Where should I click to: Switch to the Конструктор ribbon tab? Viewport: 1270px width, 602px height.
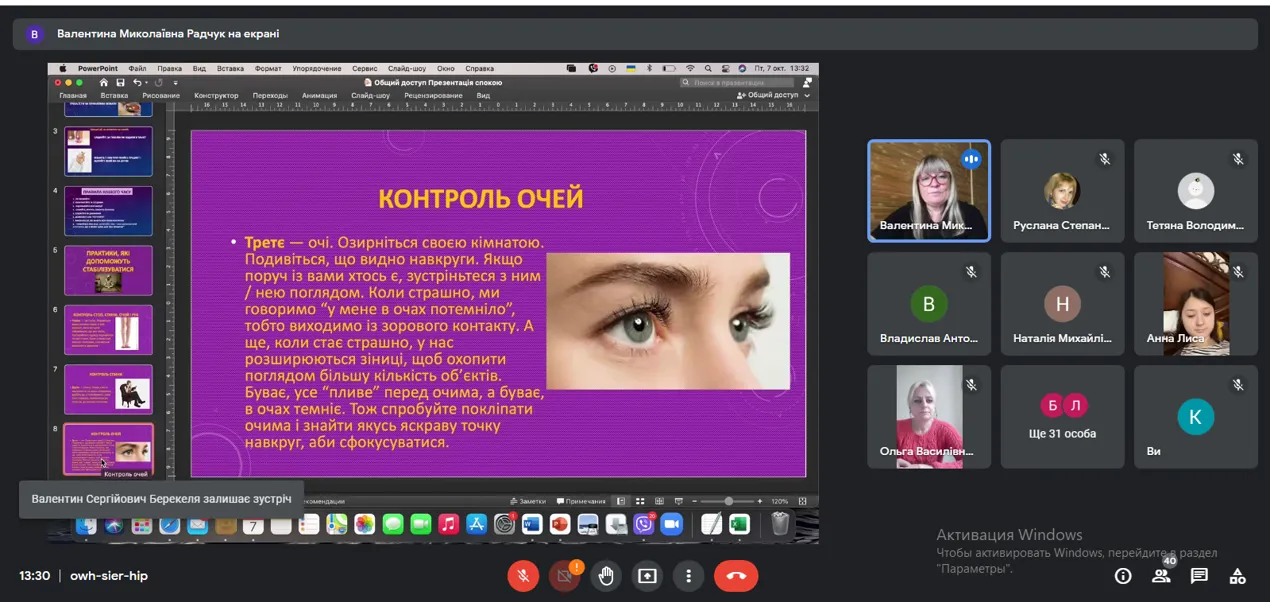(215, 96)
